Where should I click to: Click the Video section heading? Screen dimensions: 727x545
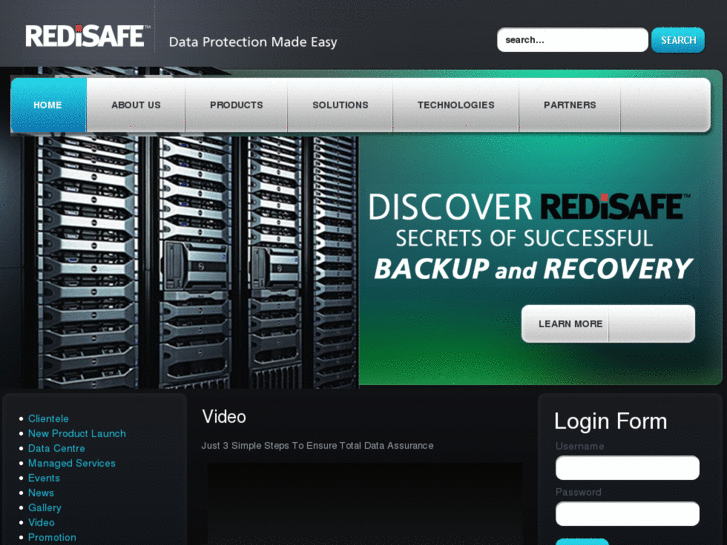[224, 417]
